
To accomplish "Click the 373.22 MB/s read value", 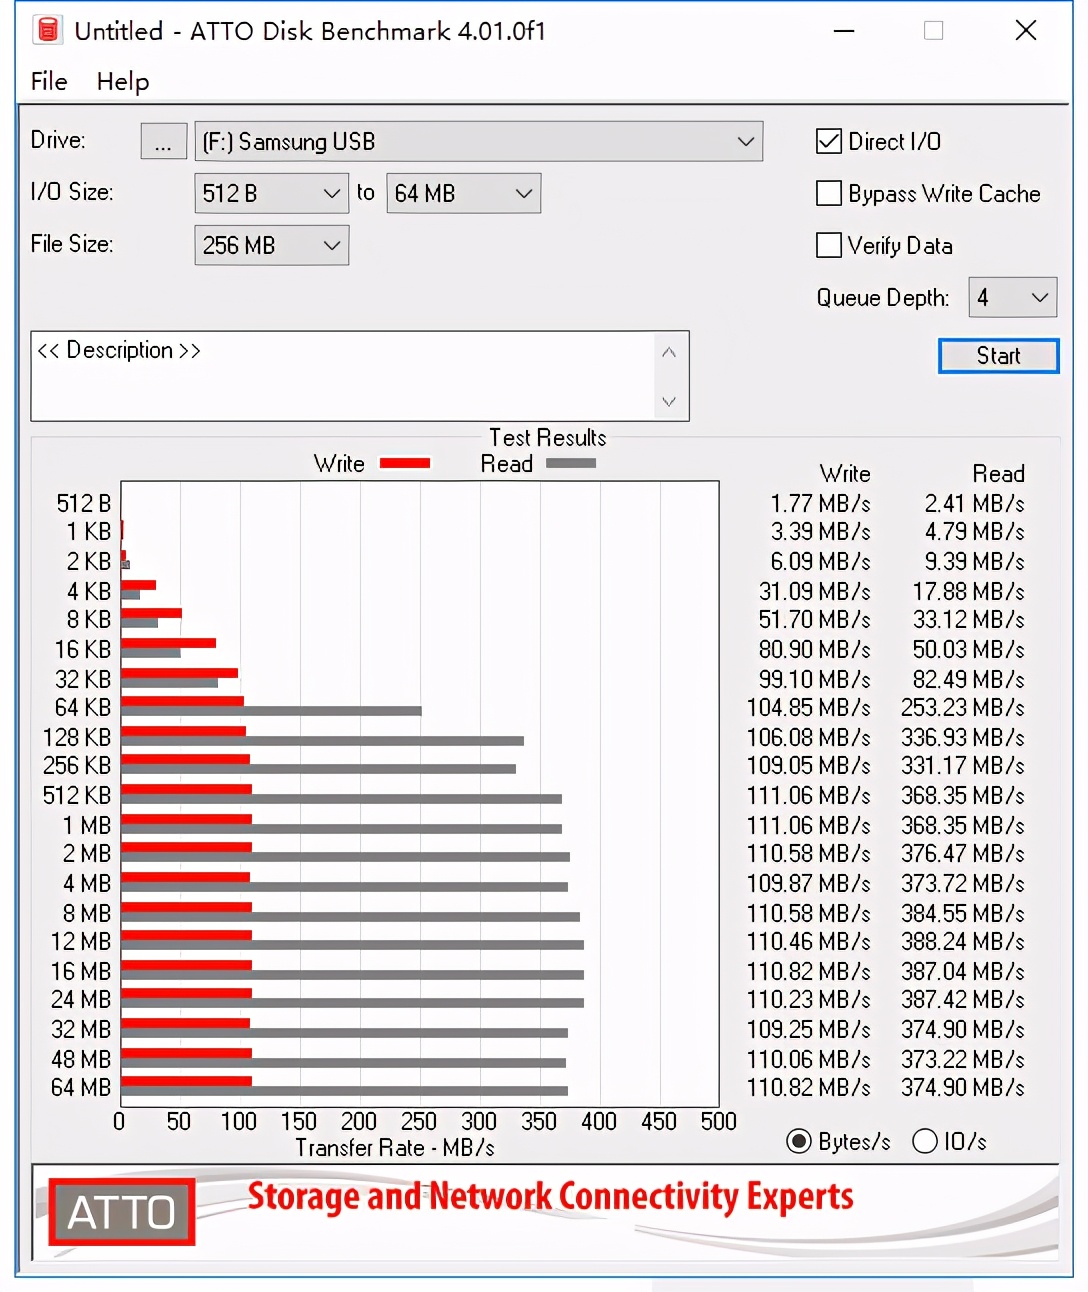I will point(963,1059).
